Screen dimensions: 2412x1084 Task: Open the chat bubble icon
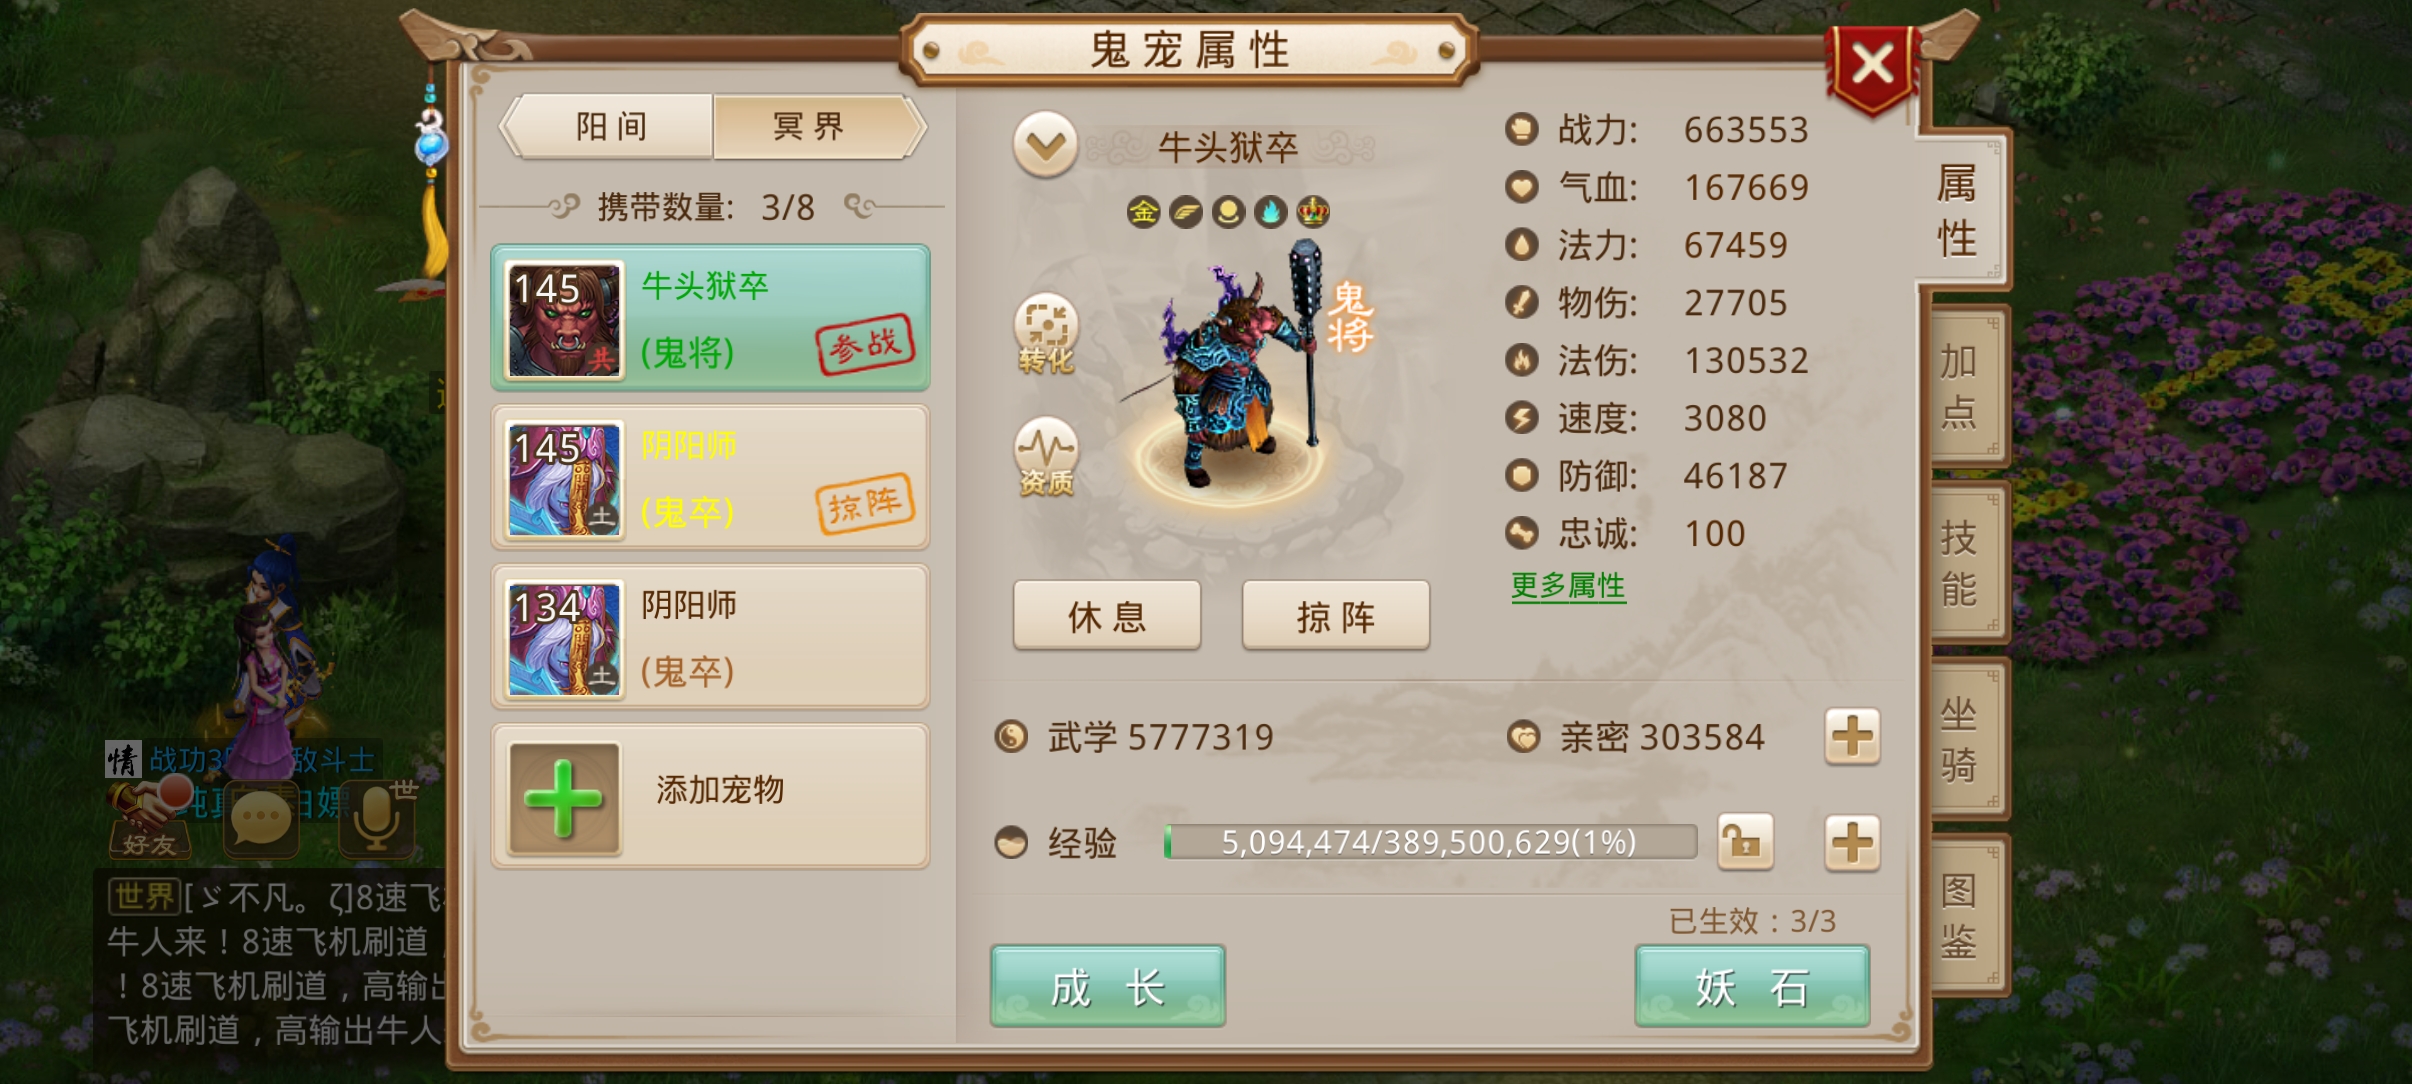pos(261,820)
